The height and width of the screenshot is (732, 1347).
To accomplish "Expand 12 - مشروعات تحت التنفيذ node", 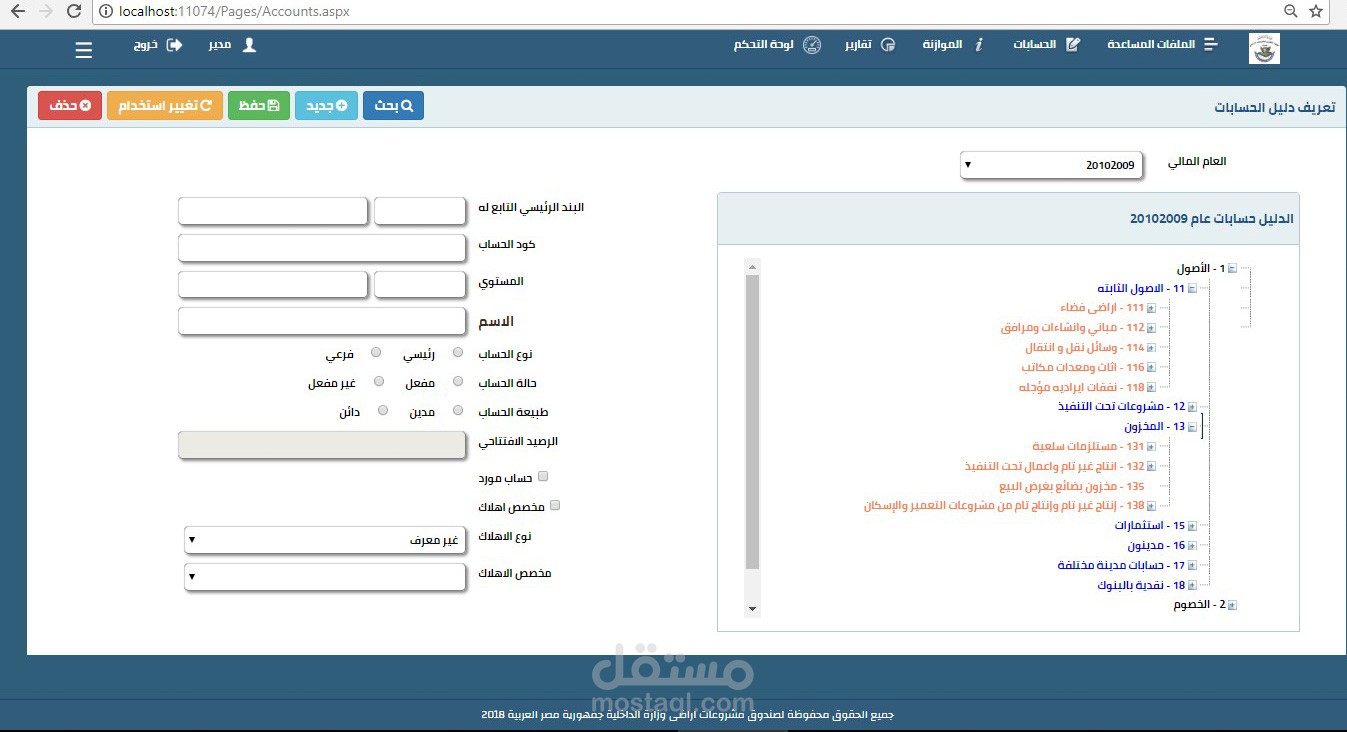I will [1191, 407].
